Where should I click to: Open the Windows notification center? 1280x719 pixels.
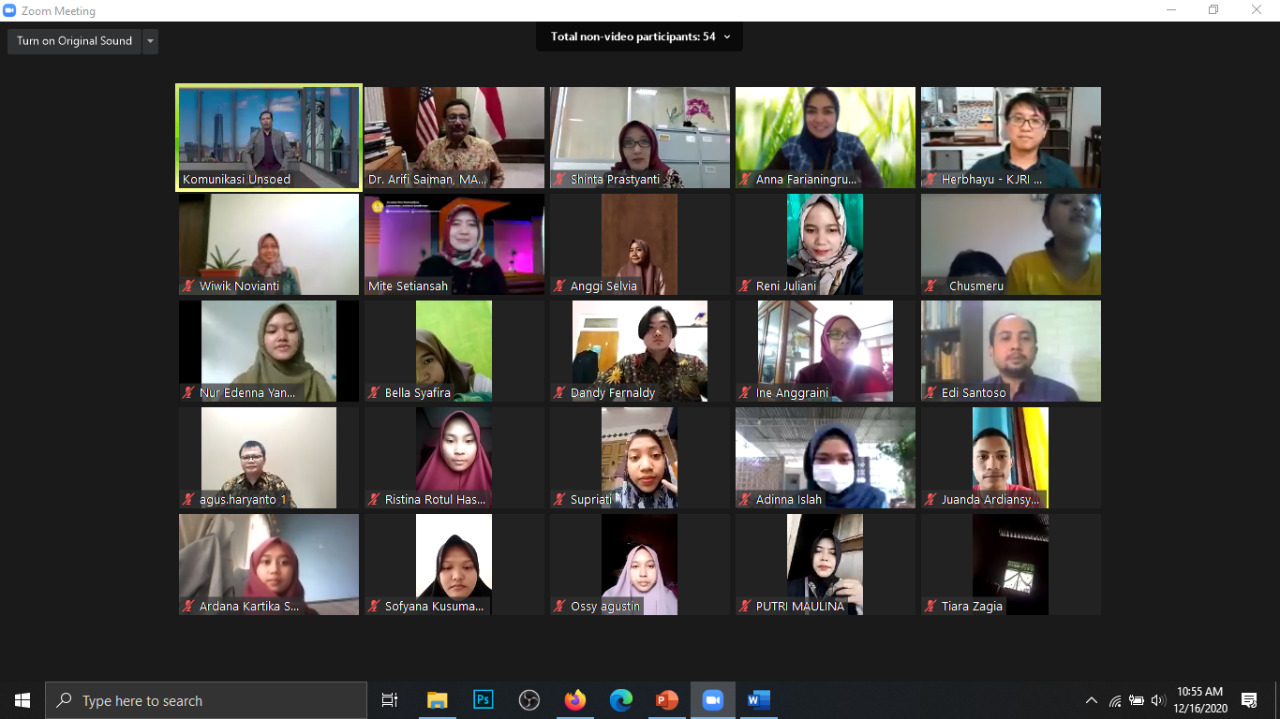[x=1249, y=700]
